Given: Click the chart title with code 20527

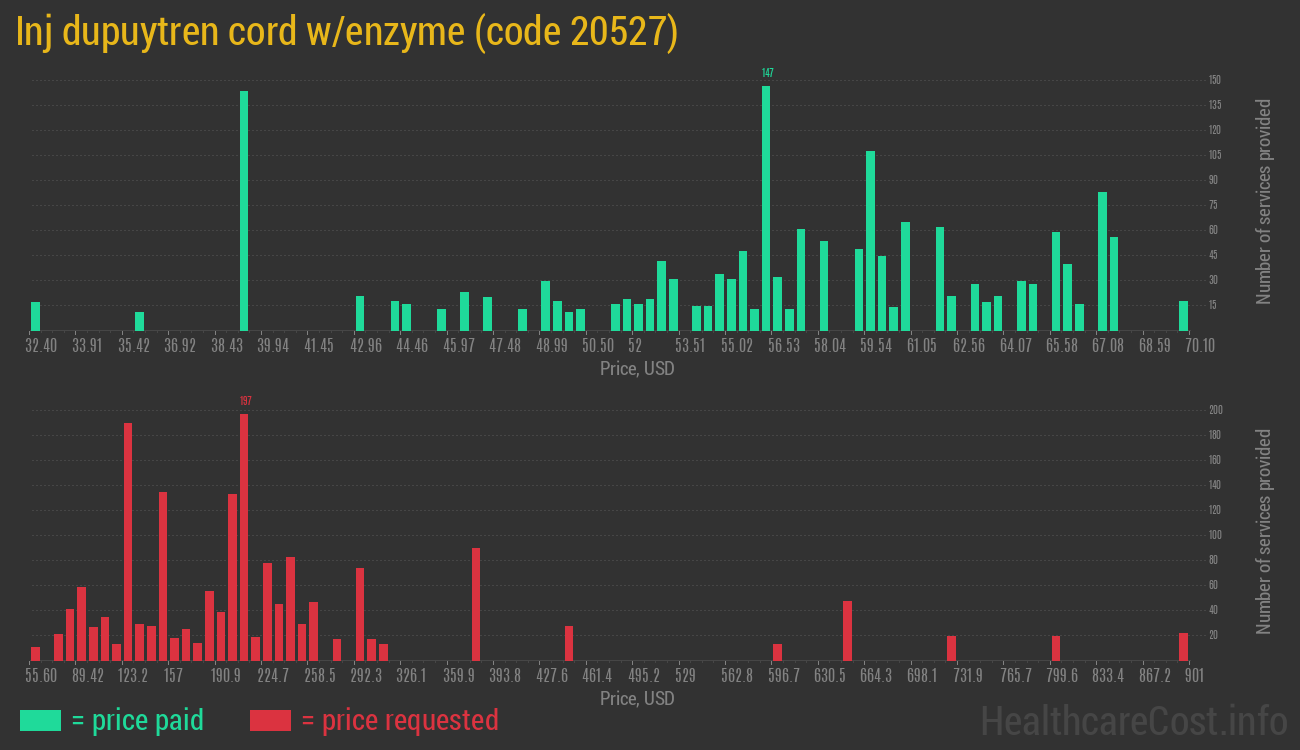Looking at the screenshot, I should [x=347, y=32].
